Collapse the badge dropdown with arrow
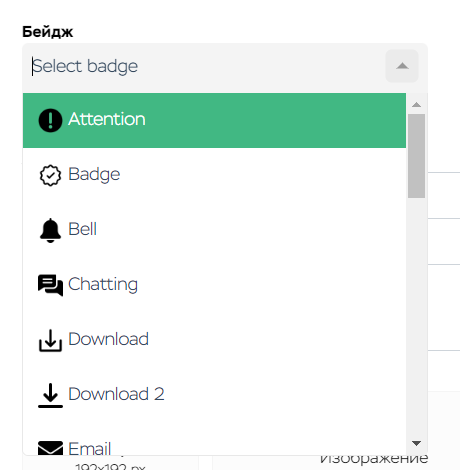The height and width of the screenshot is (470, 460). point(402,66)
